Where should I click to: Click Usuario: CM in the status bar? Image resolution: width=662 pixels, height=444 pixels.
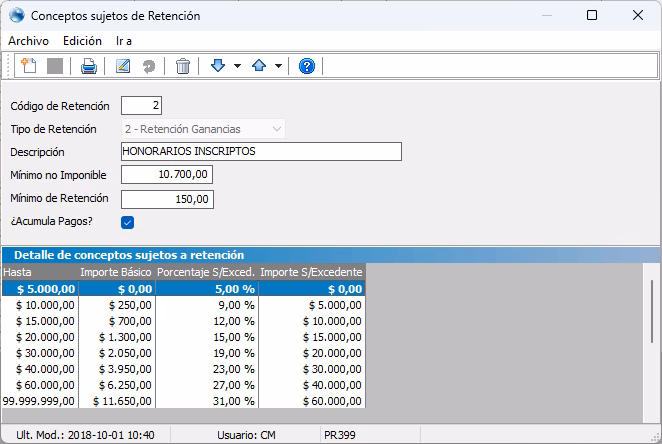pos(246,435)
